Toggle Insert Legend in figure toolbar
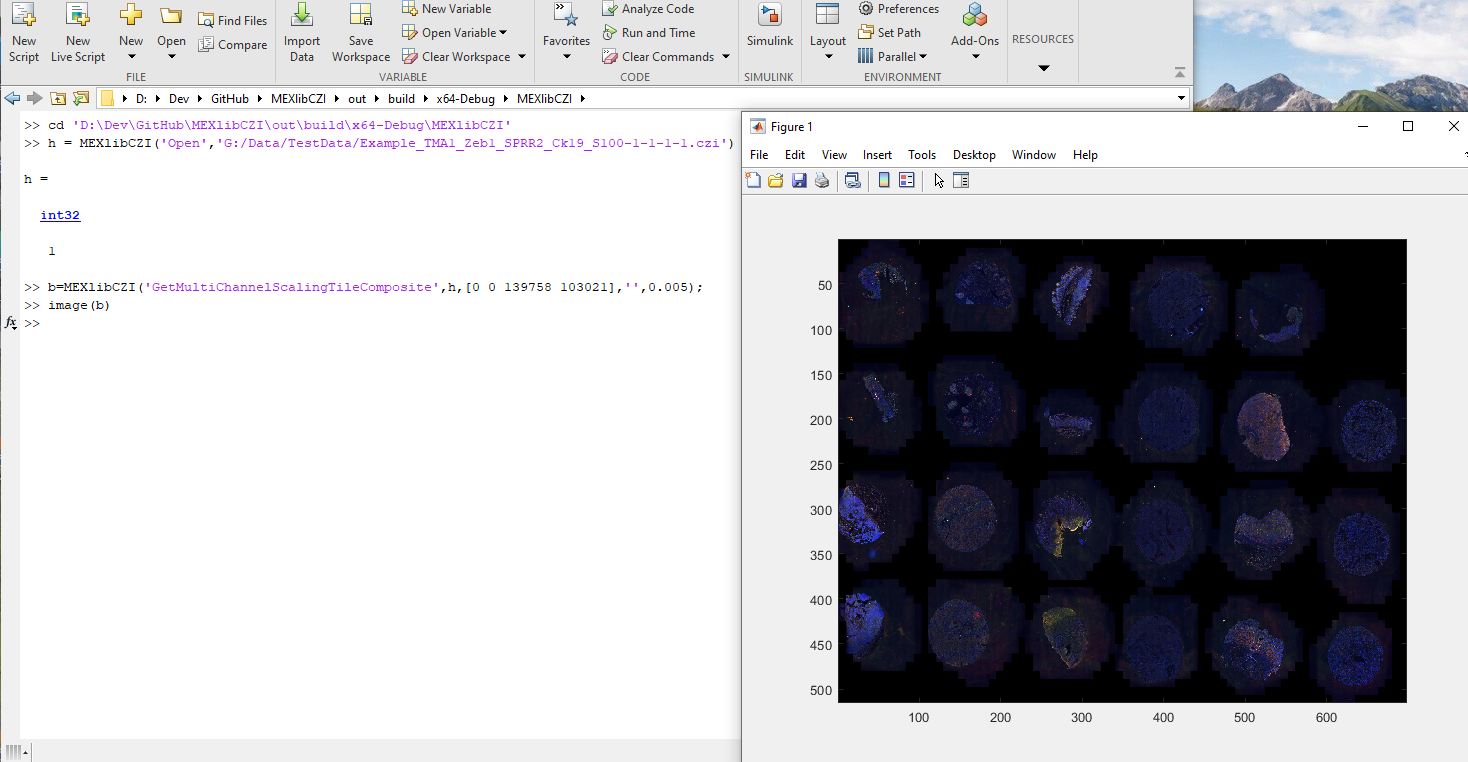The width and height of the screenshot is (1468, 762). click(x=907, y=180)
